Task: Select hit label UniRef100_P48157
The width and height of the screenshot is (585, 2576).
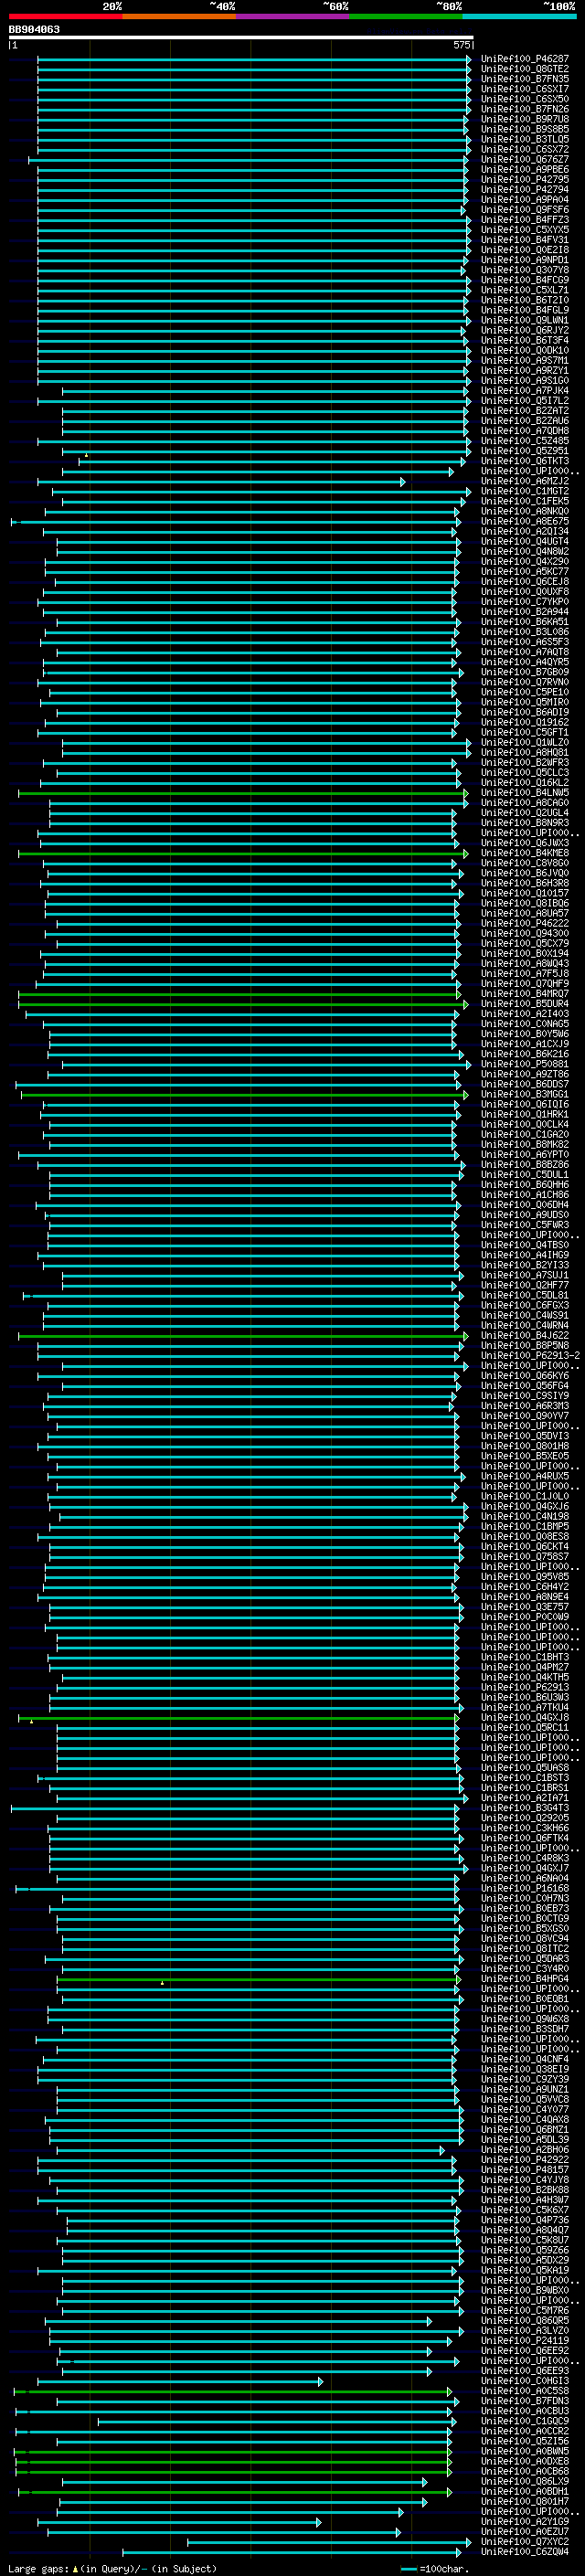Action: tap(524, 2169)
